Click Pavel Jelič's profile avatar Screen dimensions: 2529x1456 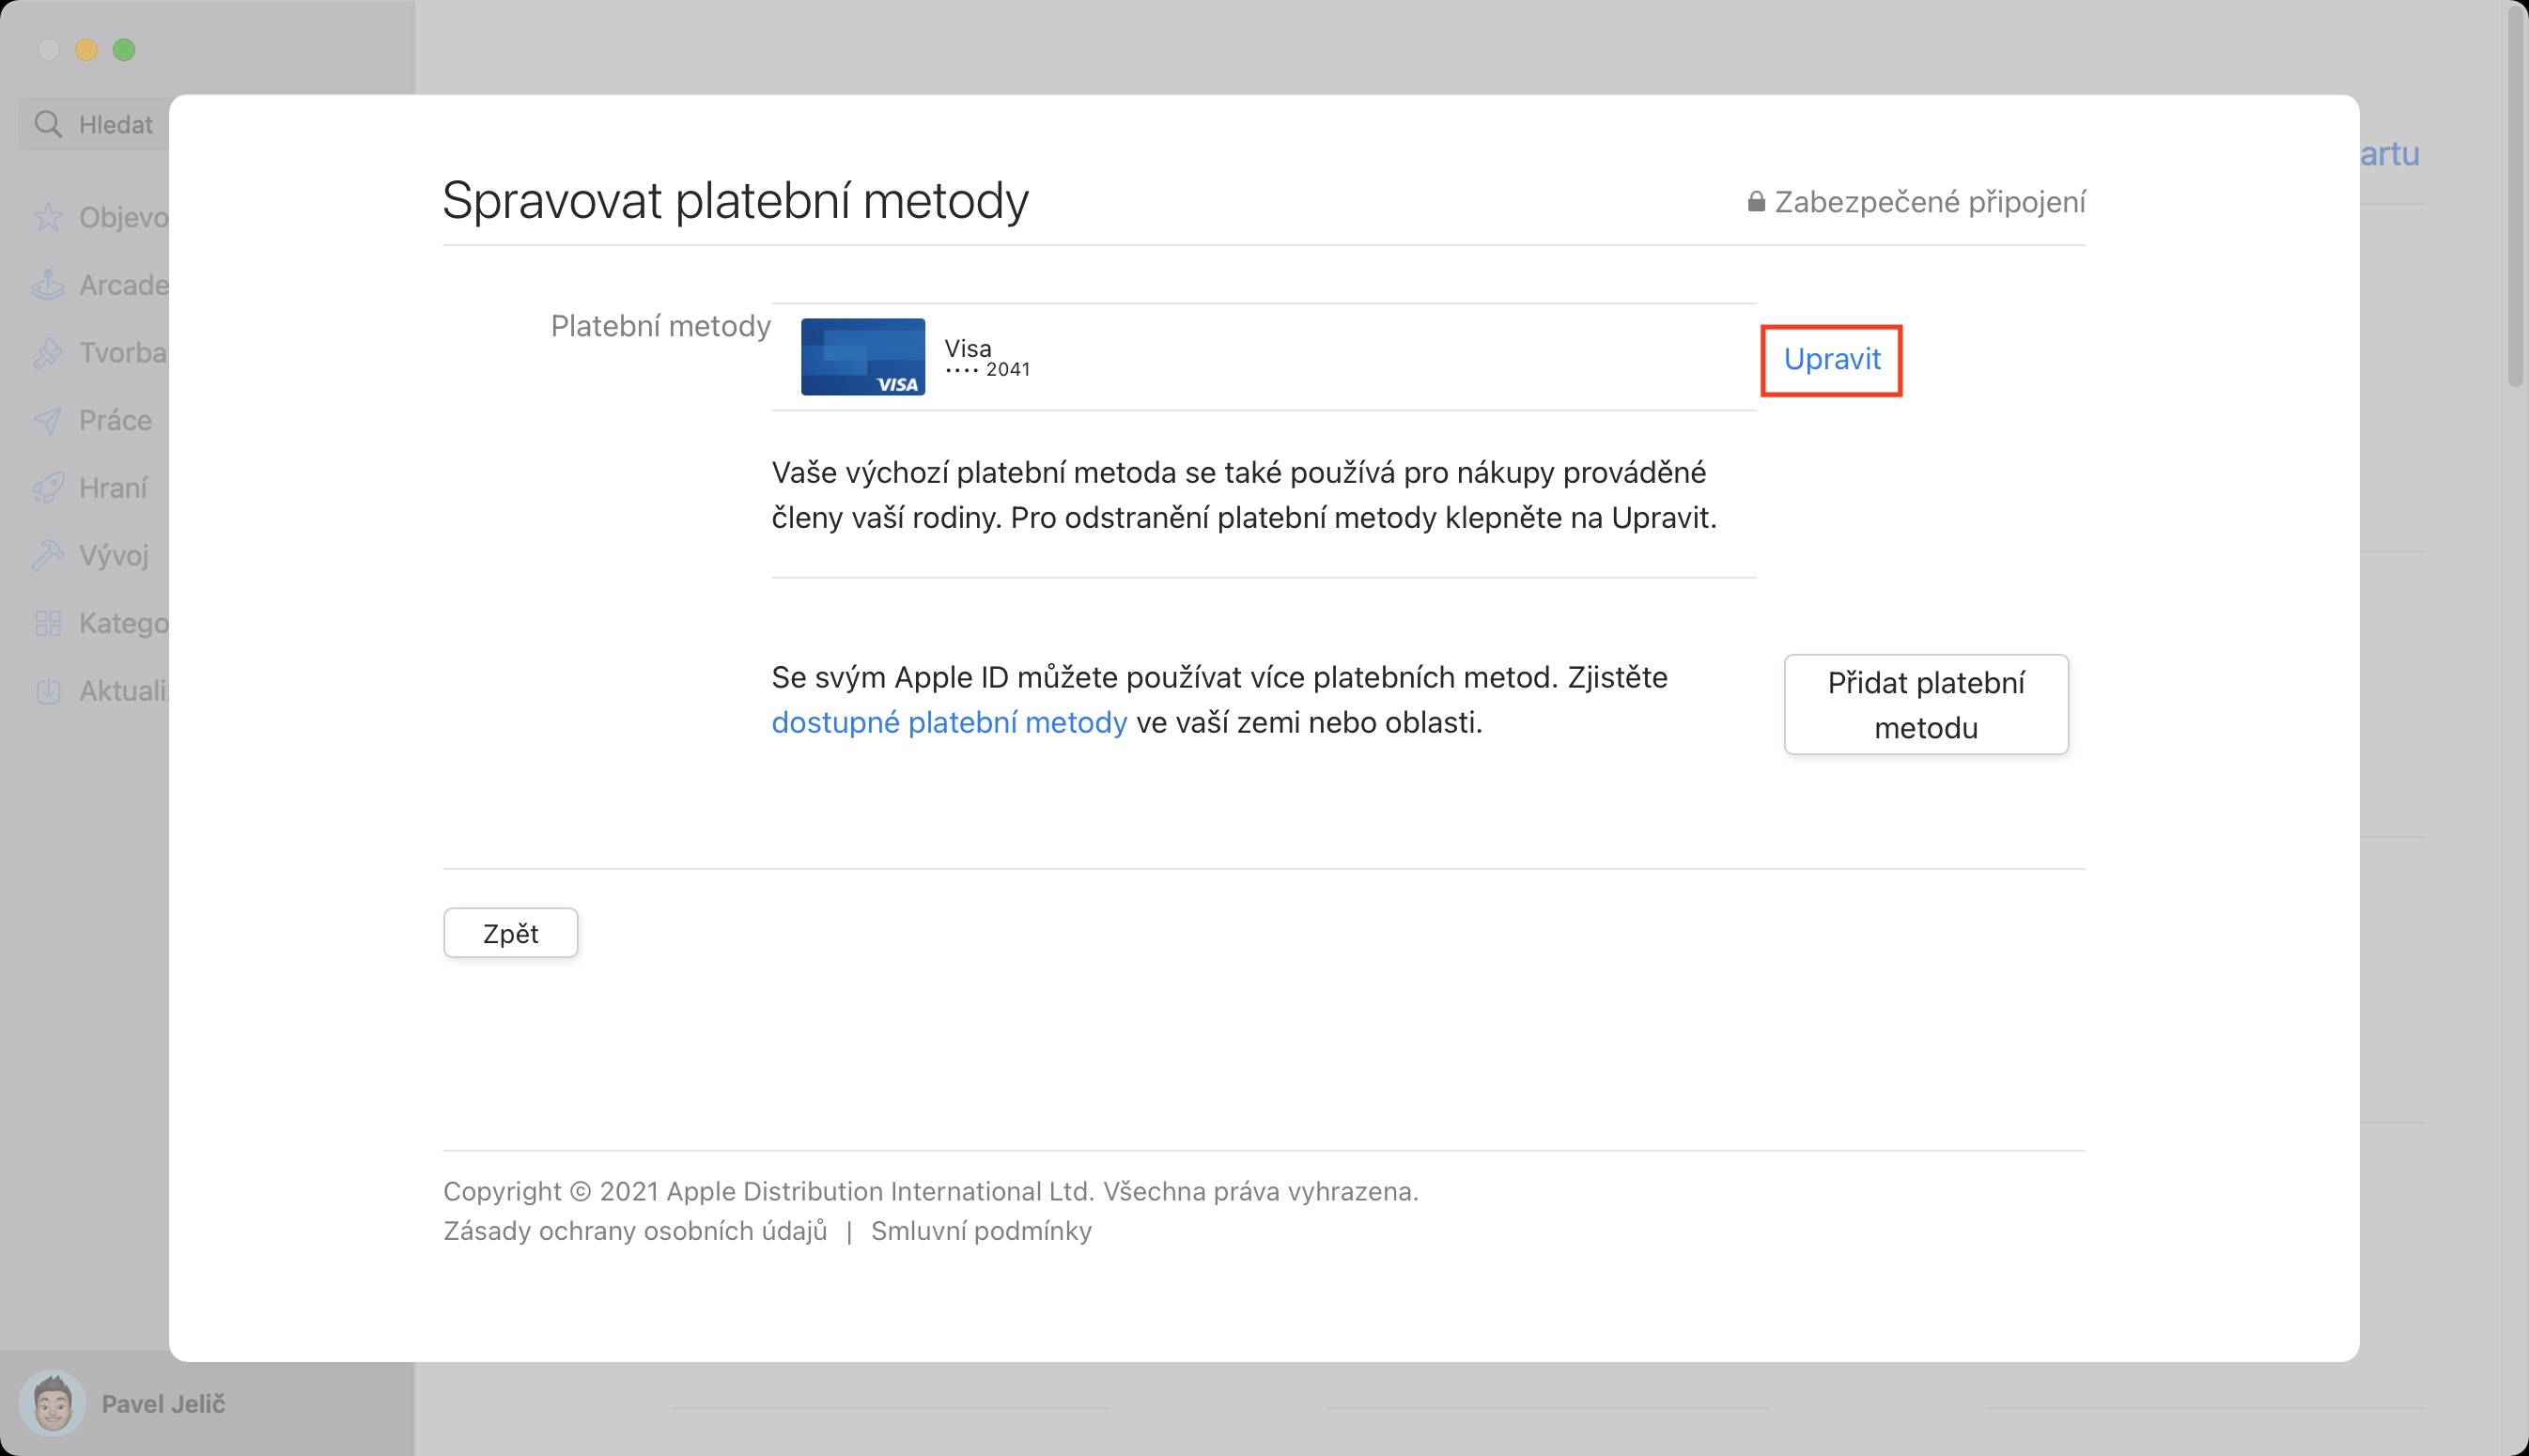coord(52,1402)
